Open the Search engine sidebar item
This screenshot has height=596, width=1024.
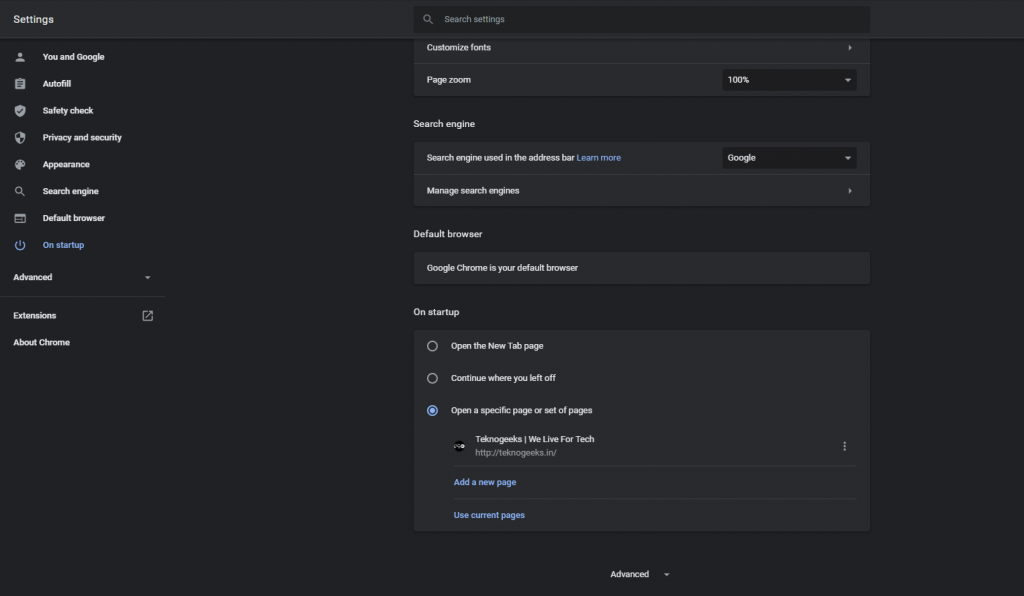click(71, 191)
